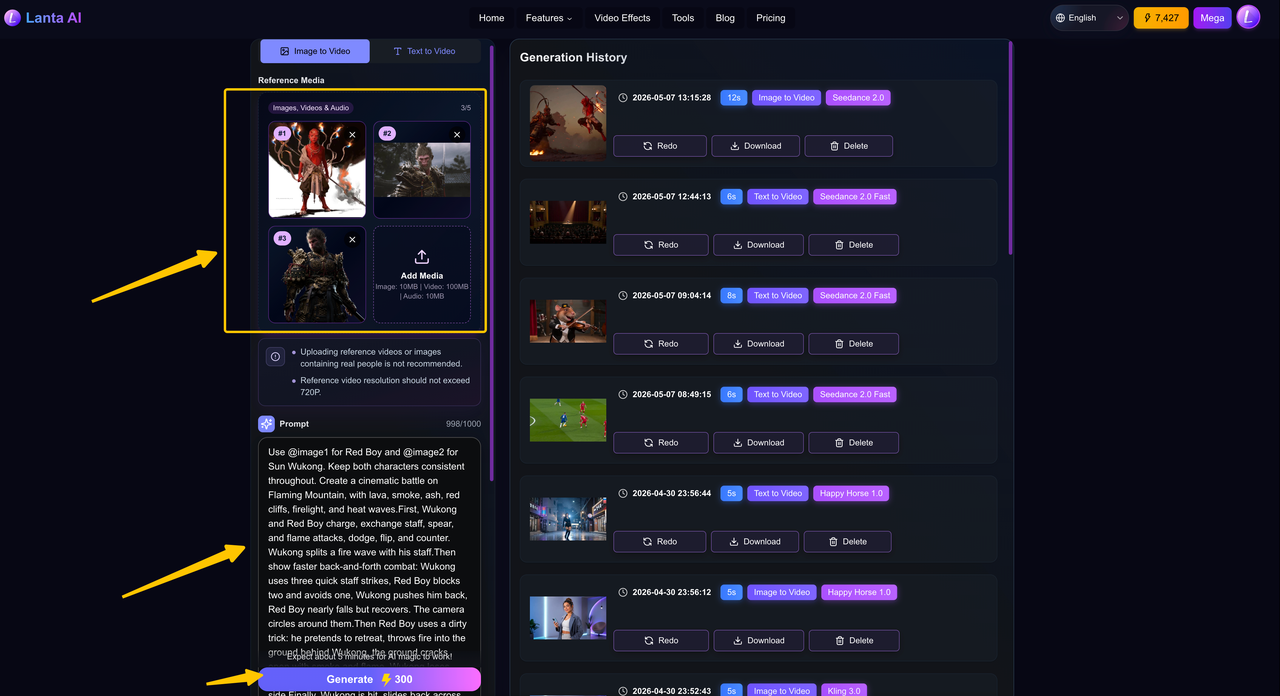Open the 08:49:15 soccer video thumbnail
This screenshot has height=696, width=1280.
click(568, 419)
